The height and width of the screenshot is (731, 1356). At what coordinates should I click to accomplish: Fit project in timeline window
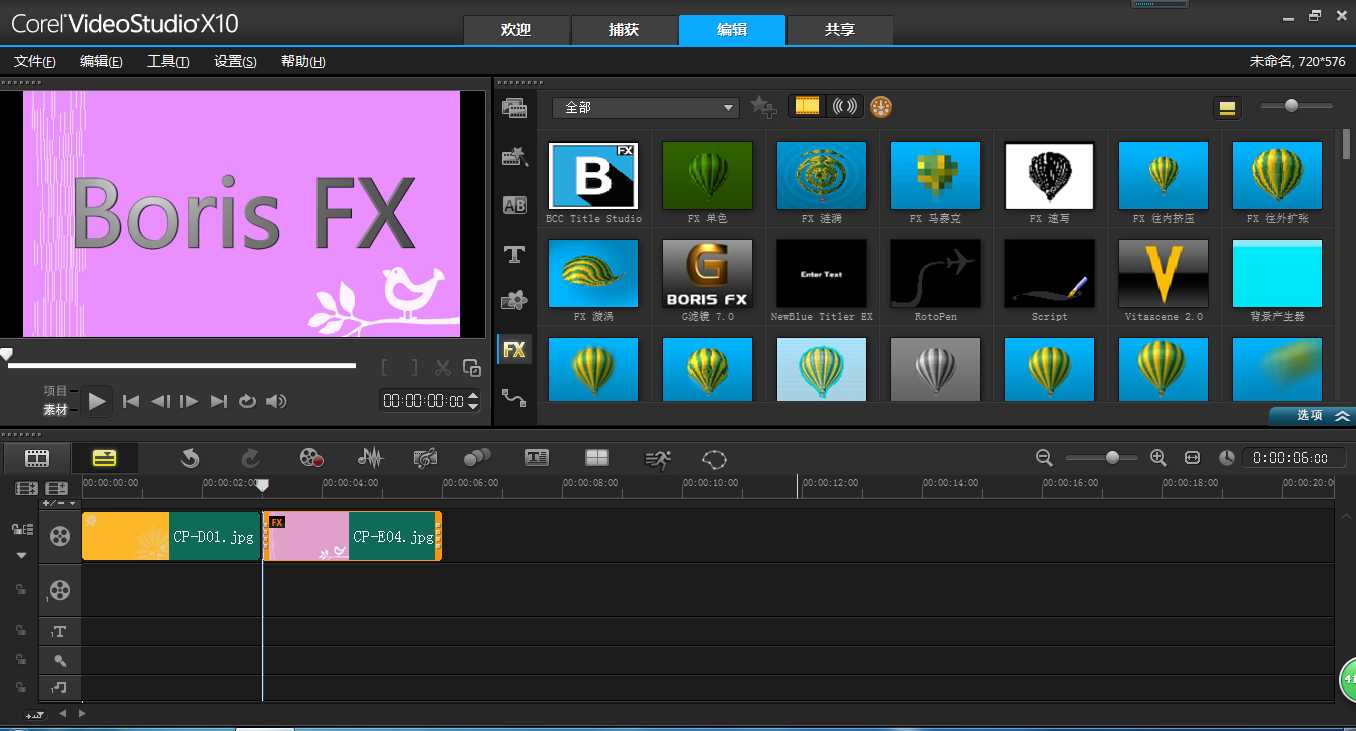[1192, 457]
